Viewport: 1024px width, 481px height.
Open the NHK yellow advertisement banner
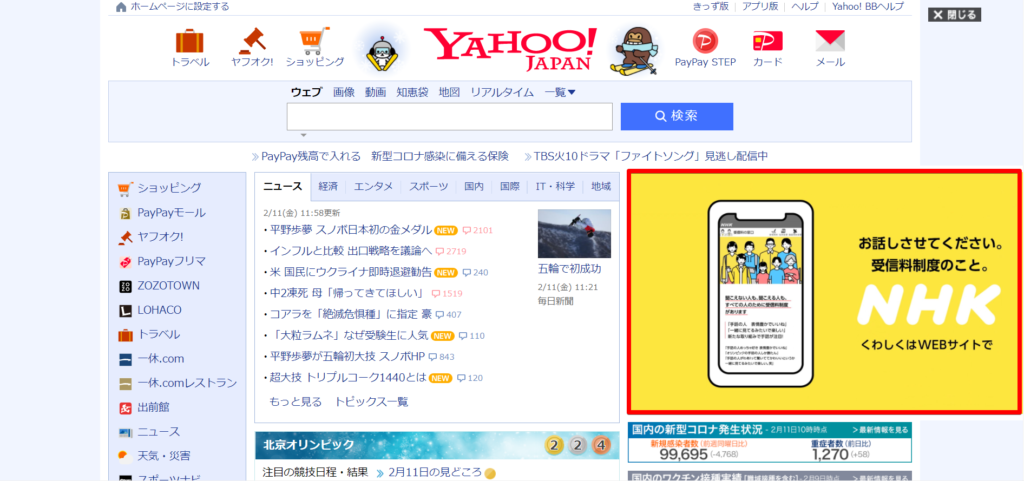click(824, 292)
